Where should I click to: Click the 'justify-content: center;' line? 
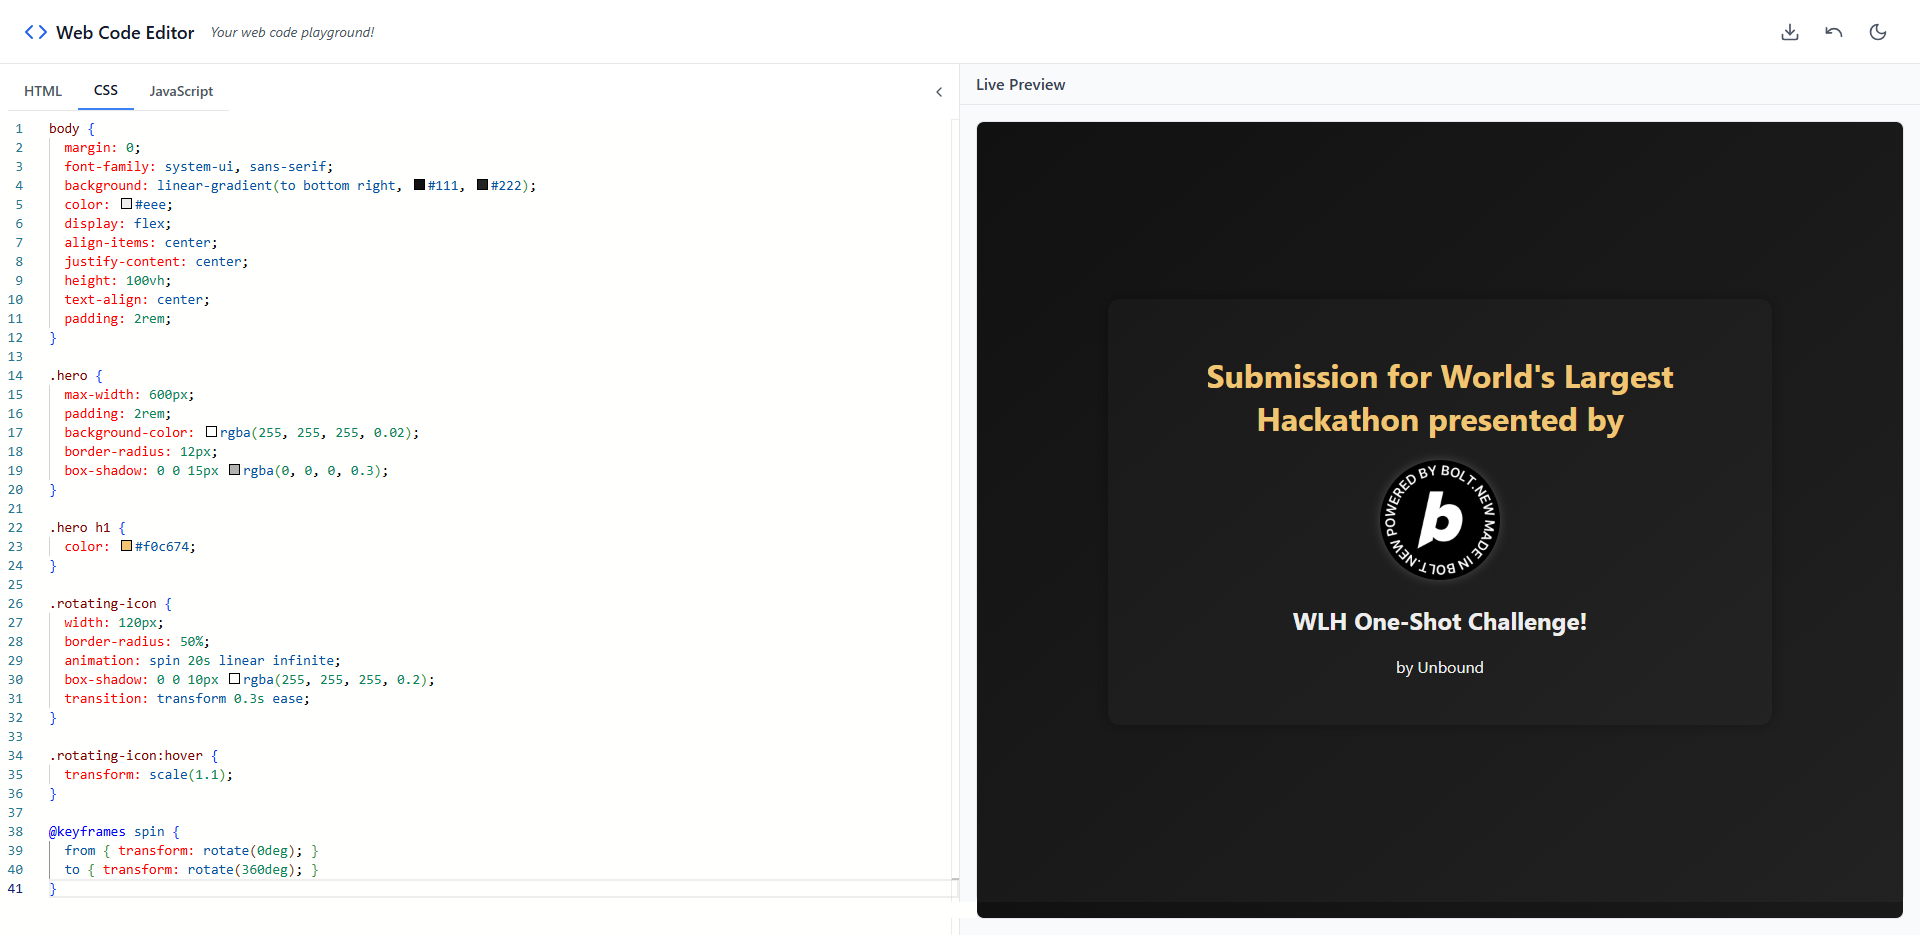(x=157, y=261)
